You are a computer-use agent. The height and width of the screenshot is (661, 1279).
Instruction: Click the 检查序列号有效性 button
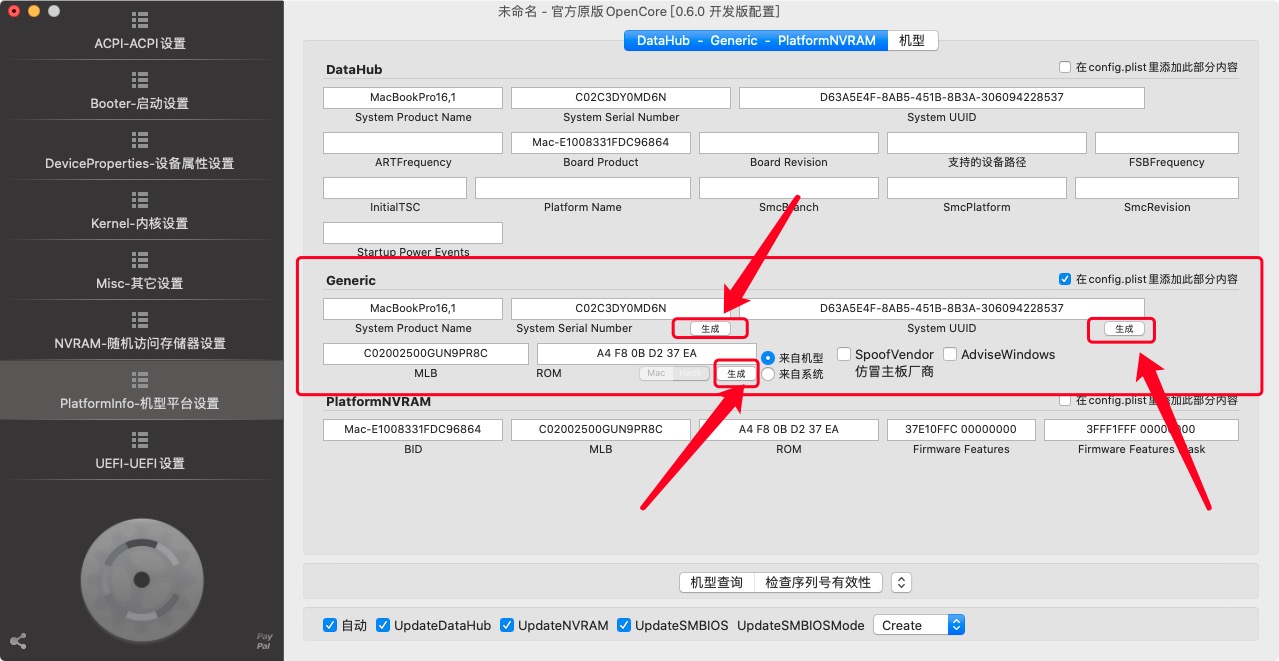click(x=818, y=582)
